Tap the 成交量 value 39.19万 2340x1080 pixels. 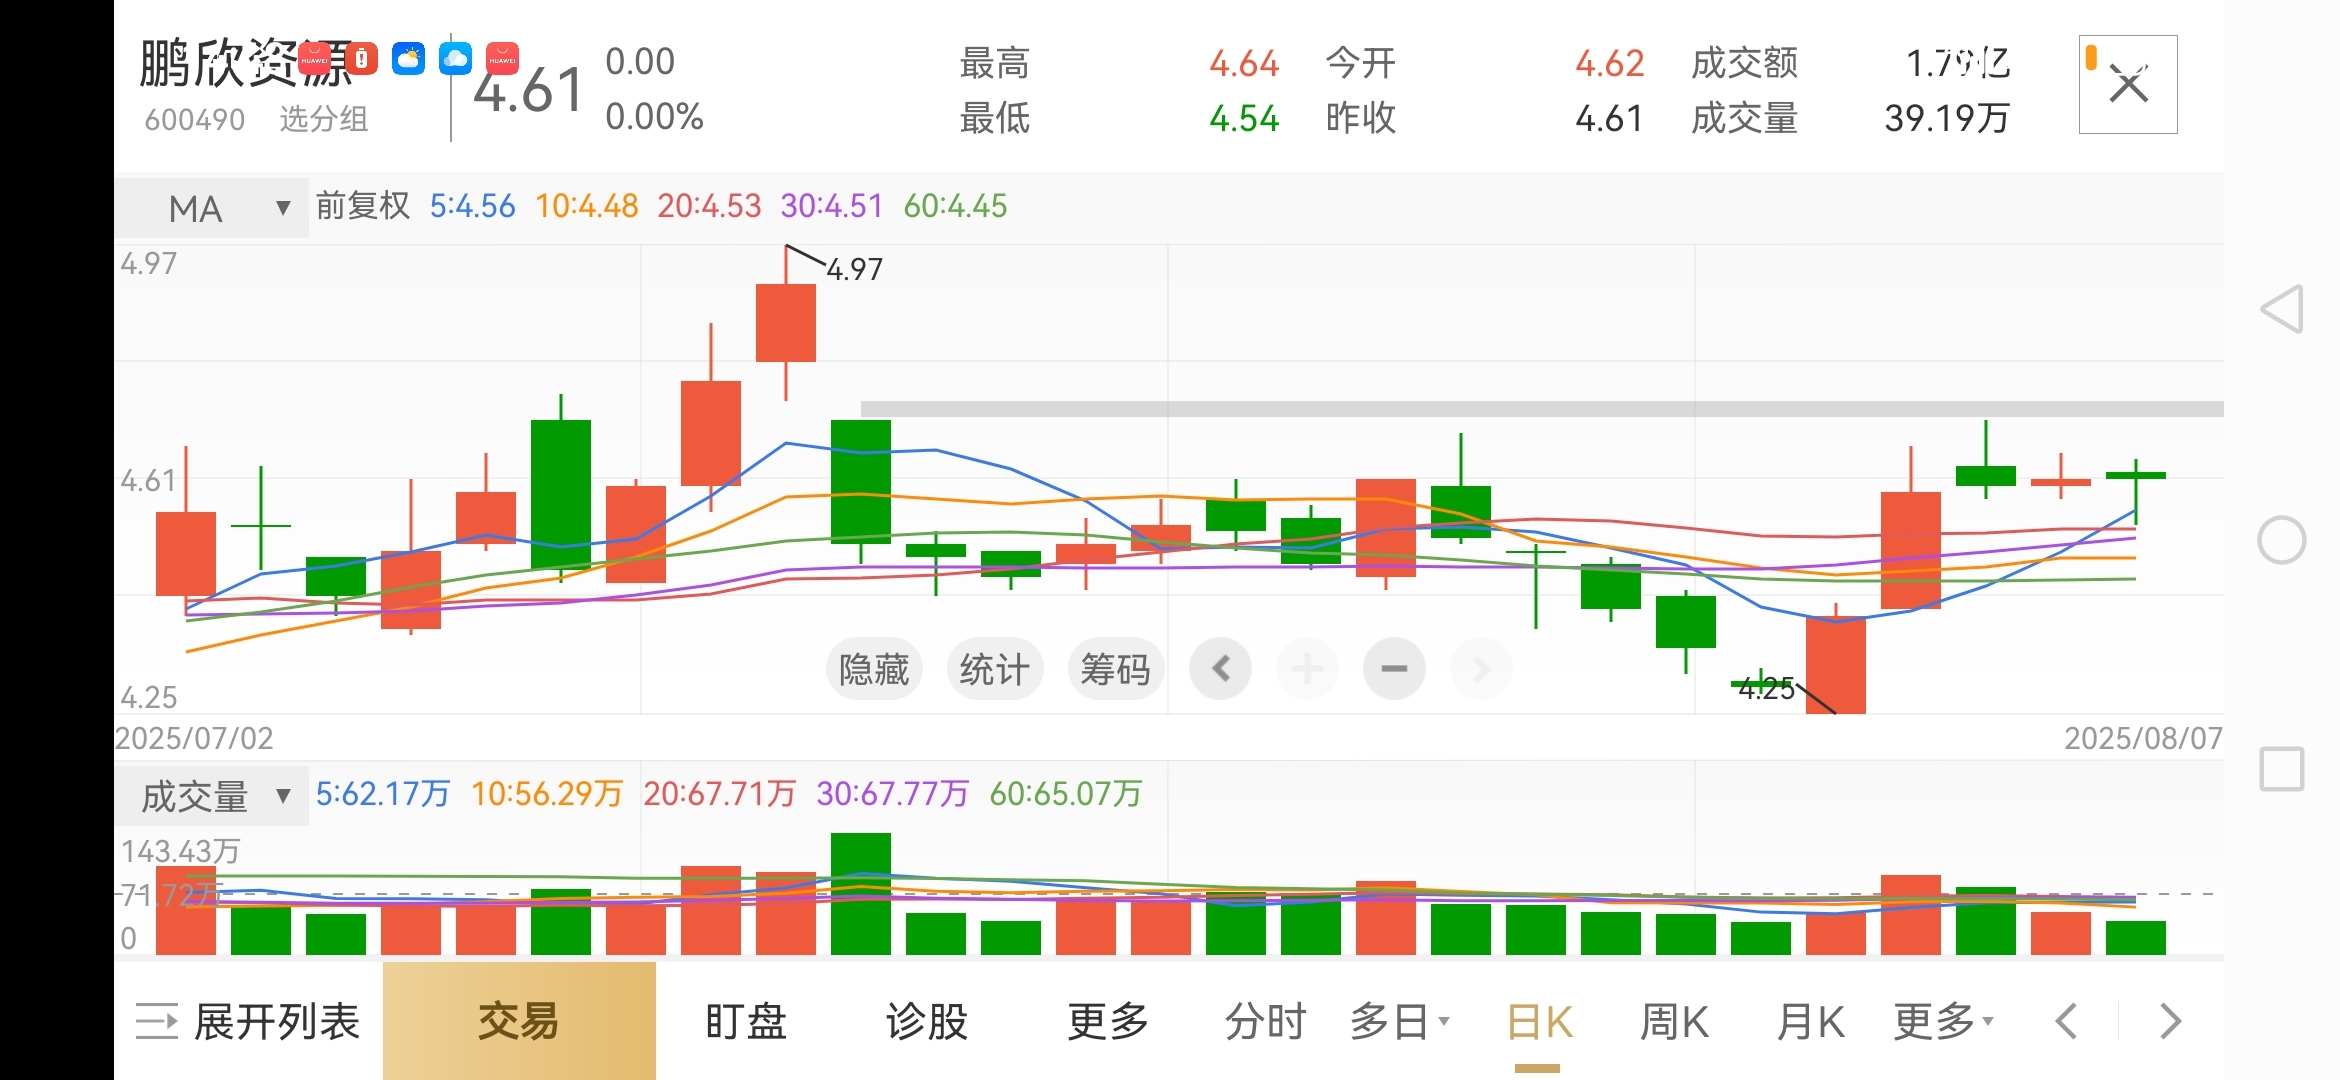(1947, 119)
